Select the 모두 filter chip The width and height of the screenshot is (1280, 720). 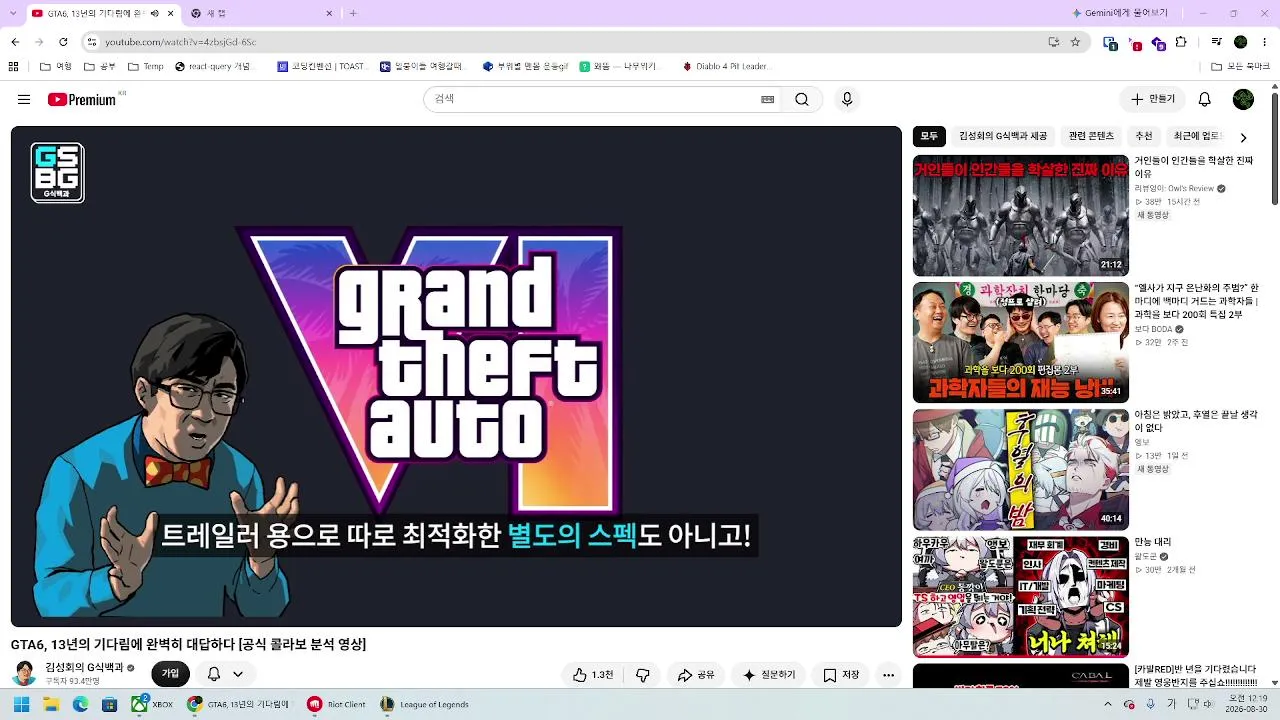click(929, 136)
